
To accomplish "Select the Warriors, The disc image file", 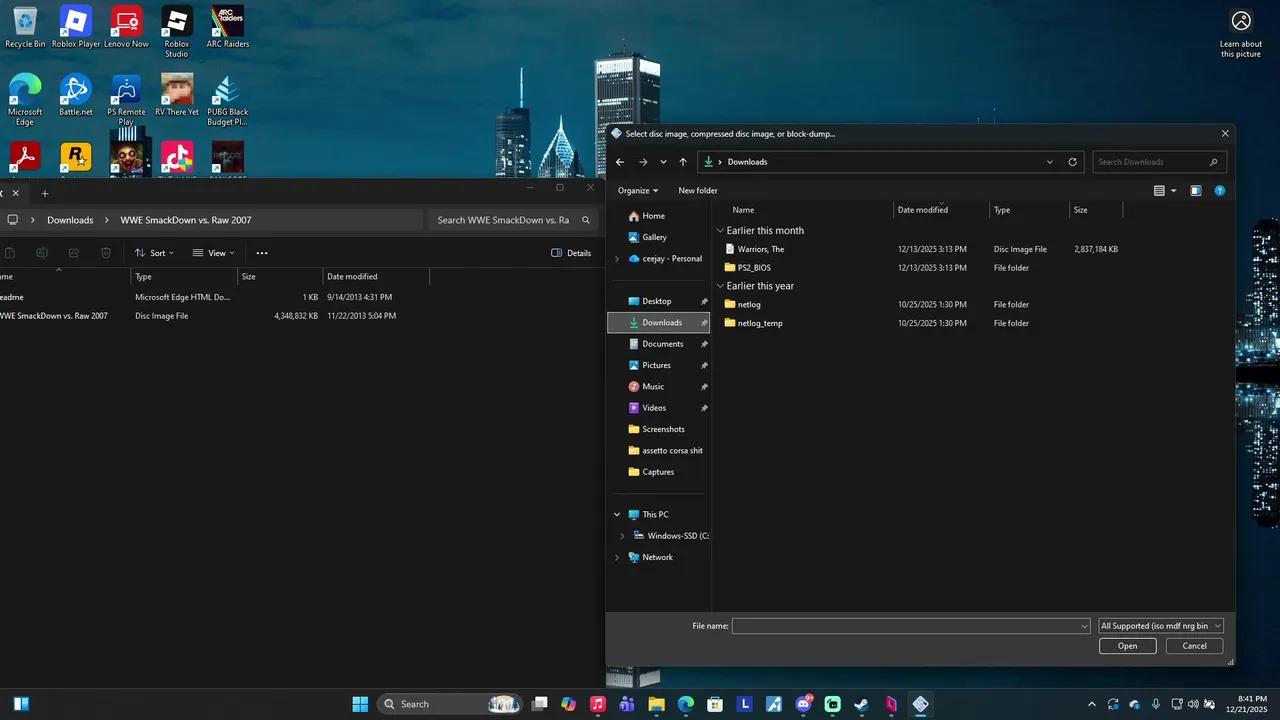I will [760, 249].
